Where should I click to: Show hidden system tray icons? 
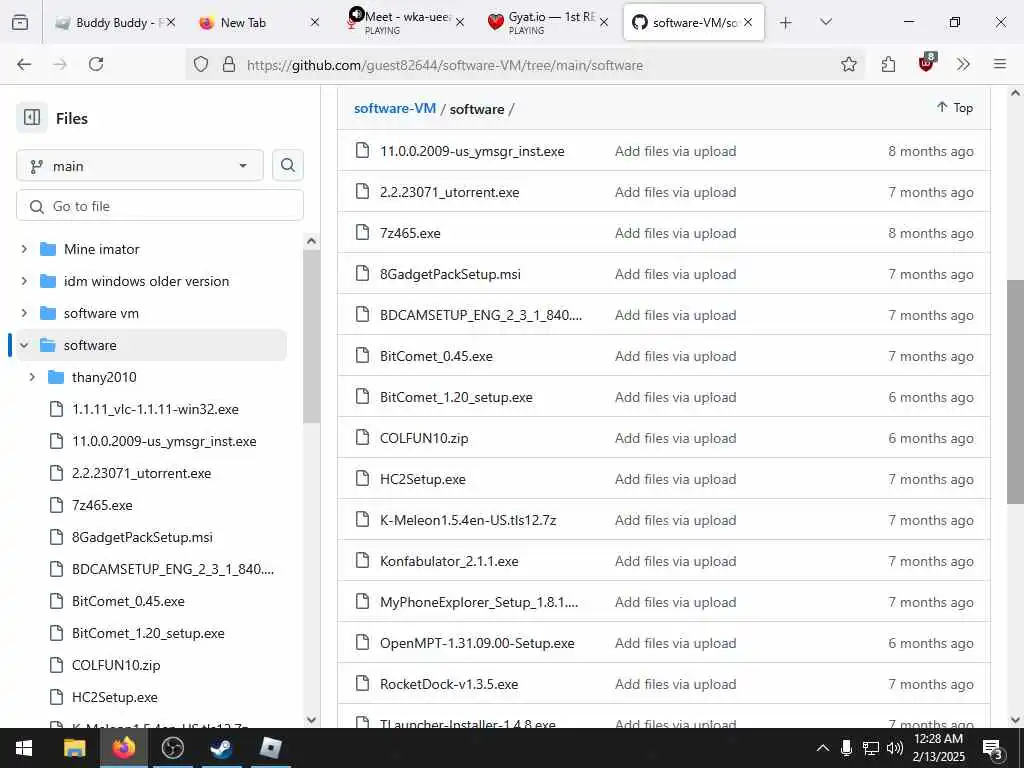823,748
